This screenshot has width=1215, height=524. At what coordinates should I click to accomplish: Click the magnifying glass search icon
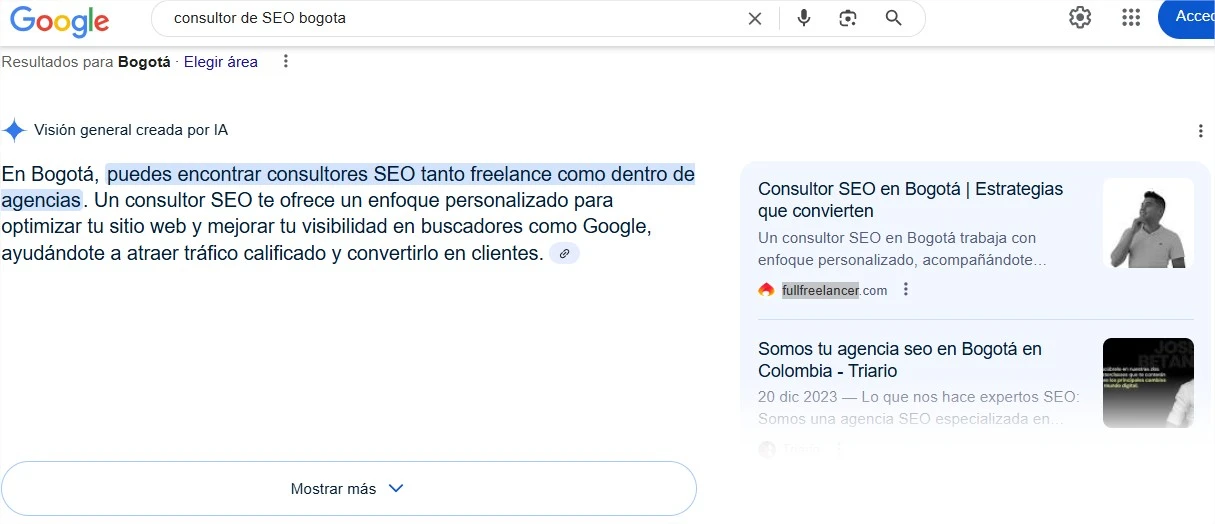pos(894,18)
